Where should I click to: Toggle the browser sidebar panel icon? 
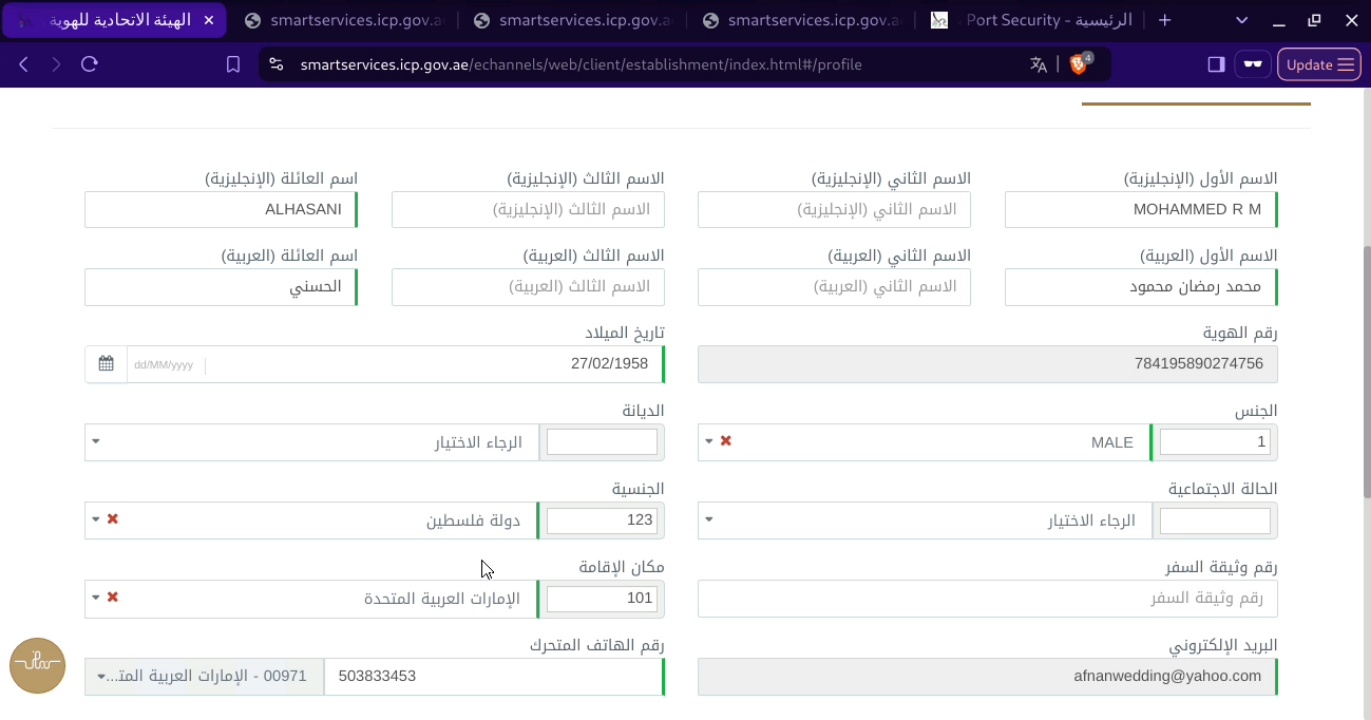pos(1216,64)
